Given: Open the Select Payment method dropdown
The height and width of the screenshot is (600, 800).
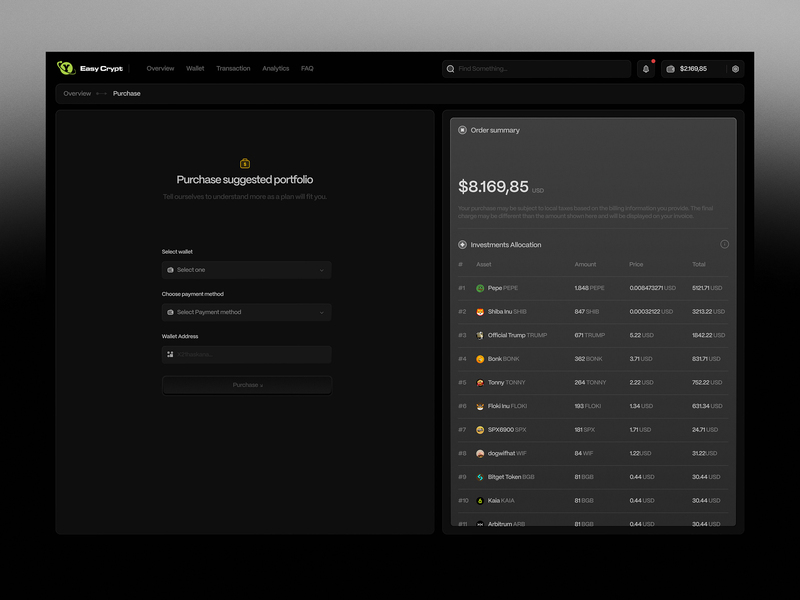Looking at the screenshot, I should tap(246, 312).
